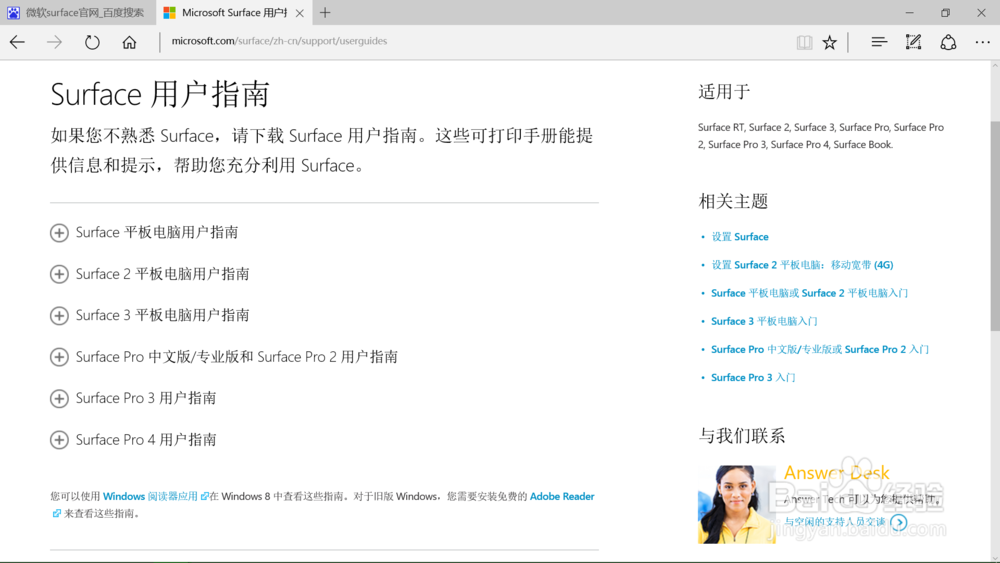1000x563 pixels.
Task: Click the 与我们联系 heading
Action: 742,436
